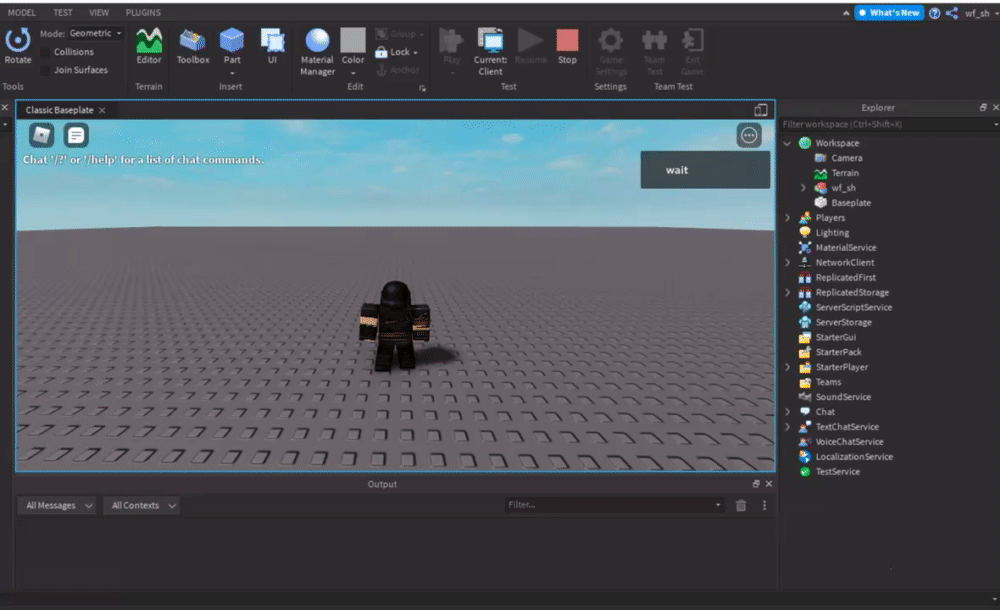Enable the Collisions checkbox
Image resolution: width=1000 pixels, height=610 pixels.
(x=45, y=52)
